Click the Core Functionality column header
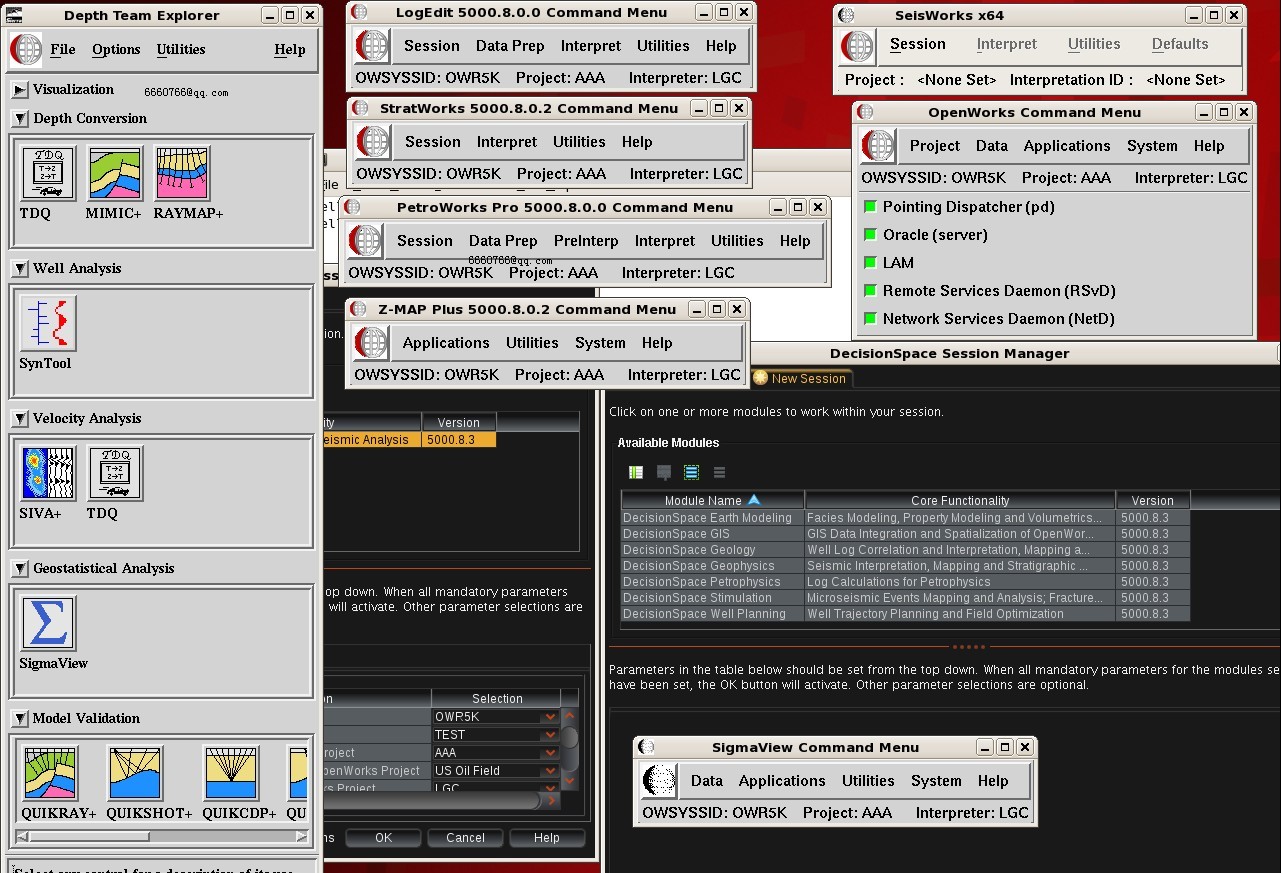The height and width of the screenshot is (873, 1281). pos(960,500)
